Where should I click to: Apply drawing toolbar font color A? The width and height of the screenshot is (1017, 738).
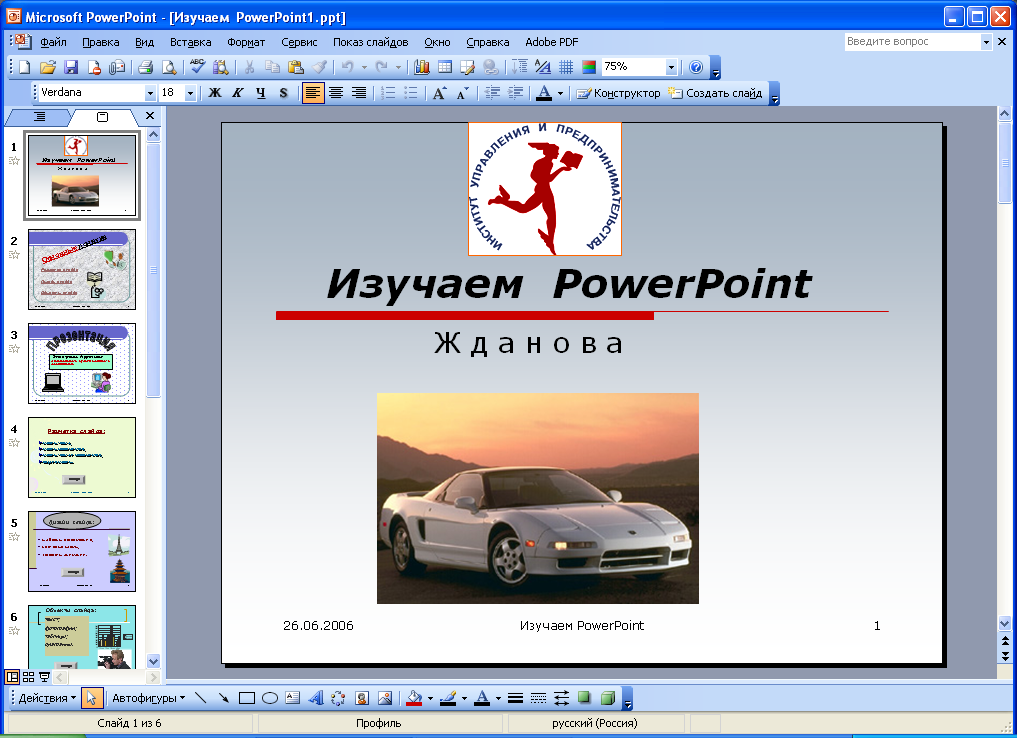point(482,698)
